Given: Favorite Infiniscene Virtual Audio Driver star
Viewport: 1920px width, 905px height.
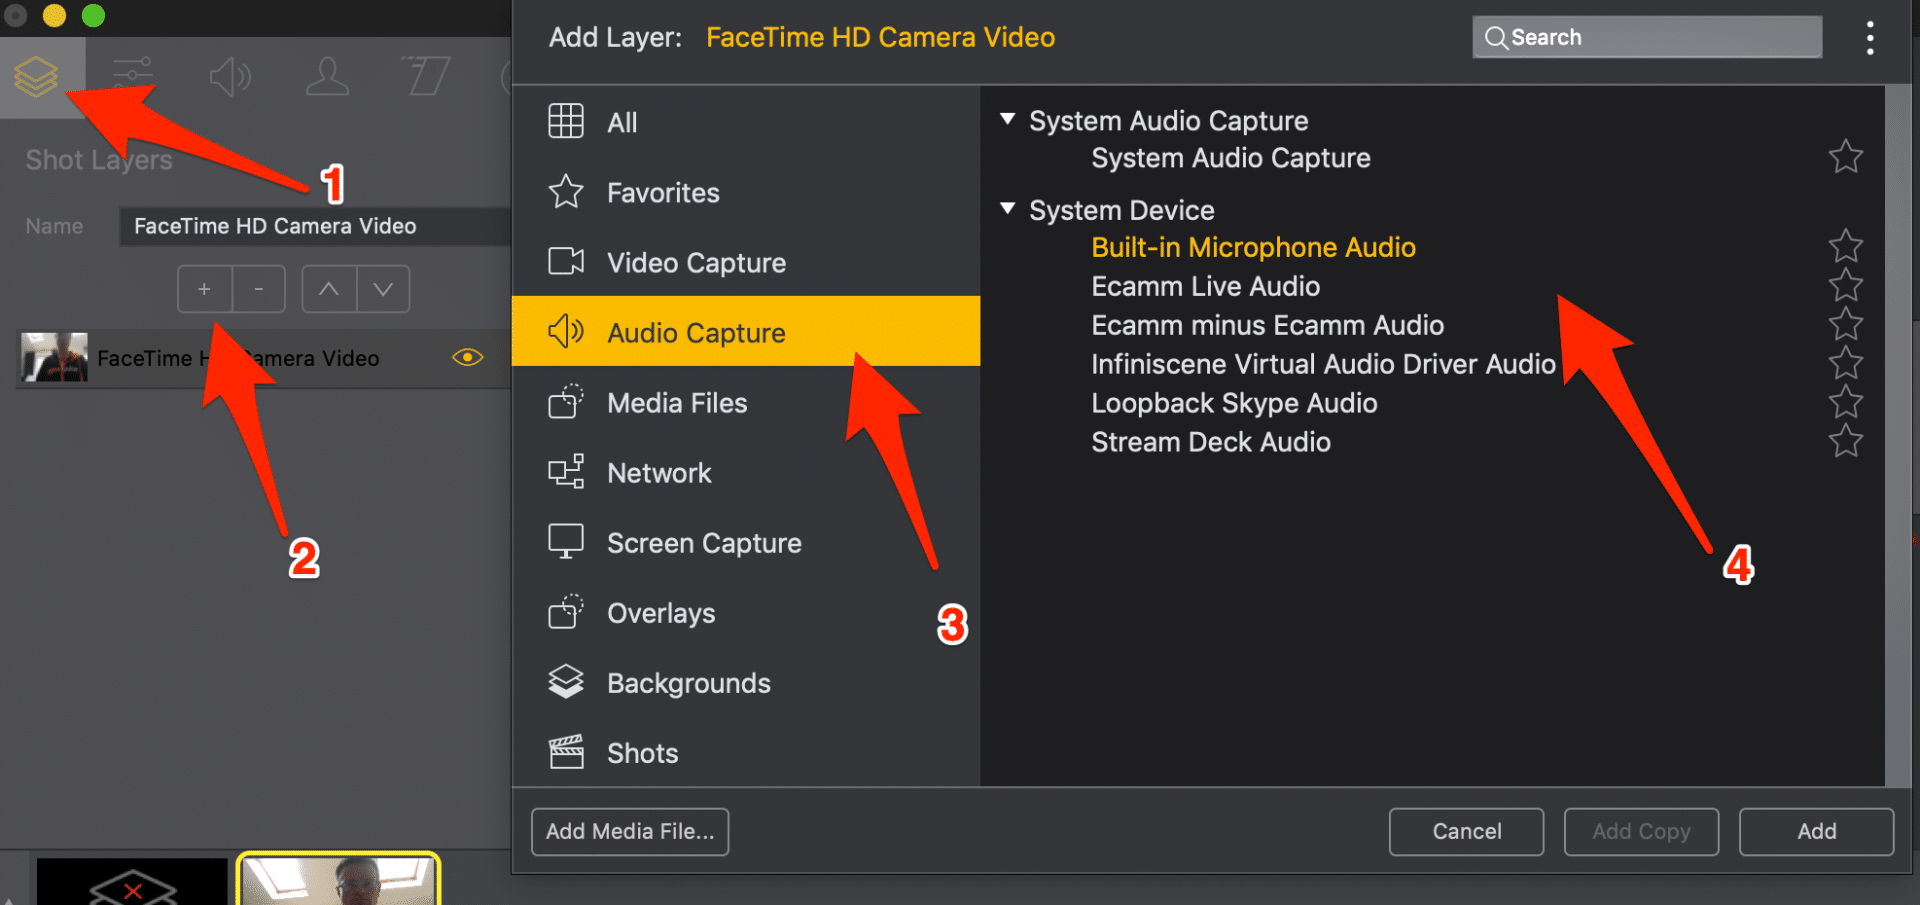Looking at the screenshot, I should (x=1846, y=363).
